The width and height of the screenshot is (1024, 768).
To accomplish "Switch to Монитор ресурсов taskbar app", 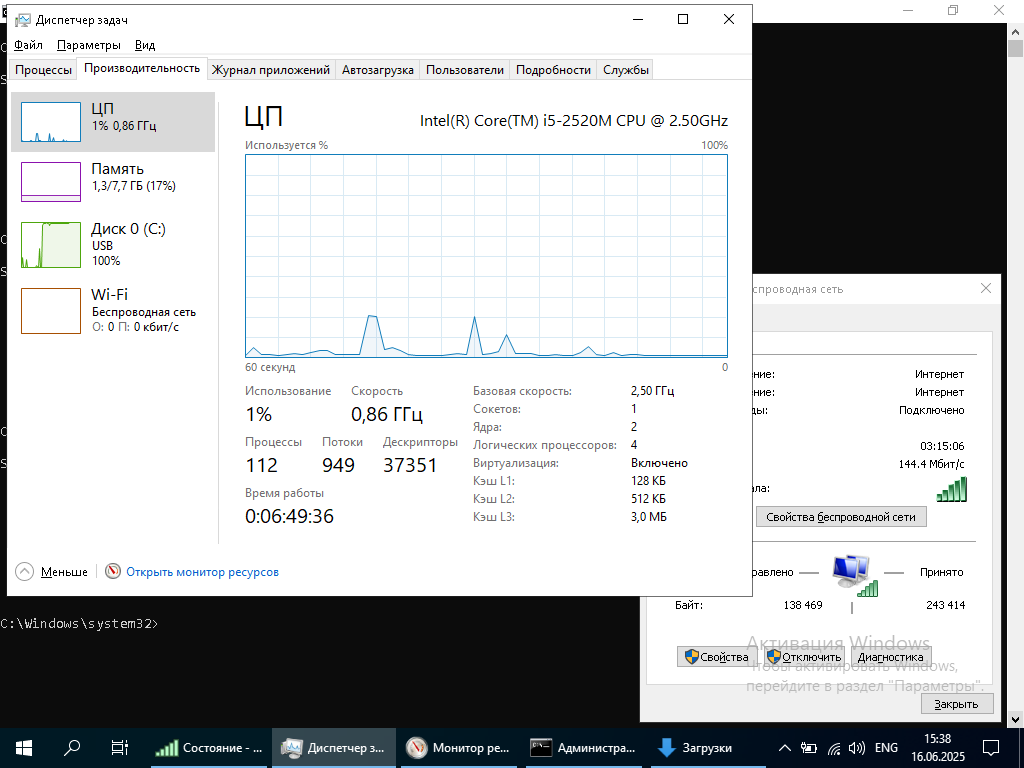I will tap(457, 748).
